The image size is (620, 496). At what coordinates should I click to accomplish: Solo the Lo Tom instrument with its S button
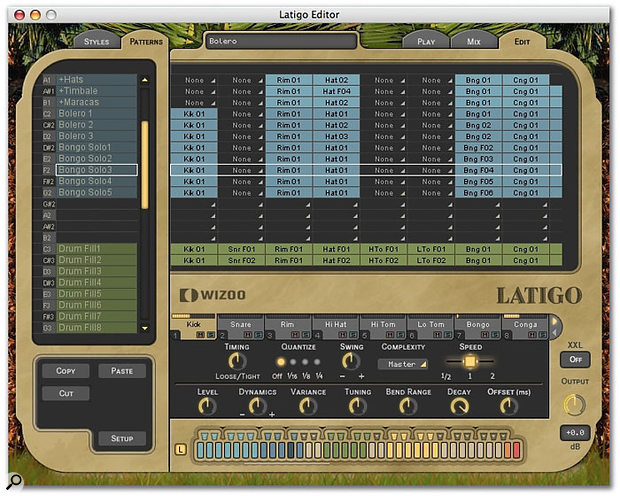[x=447, y=335]
